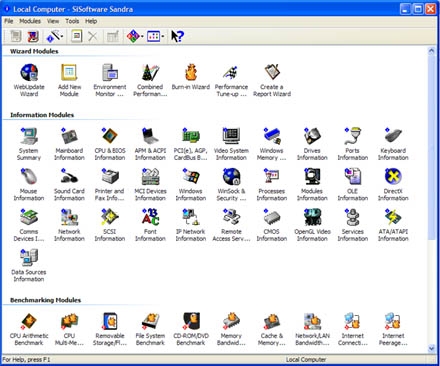Viewport: 440px width, 366px height.
Task: Launch the Add New Module wizard
Action: click(69, 80)
